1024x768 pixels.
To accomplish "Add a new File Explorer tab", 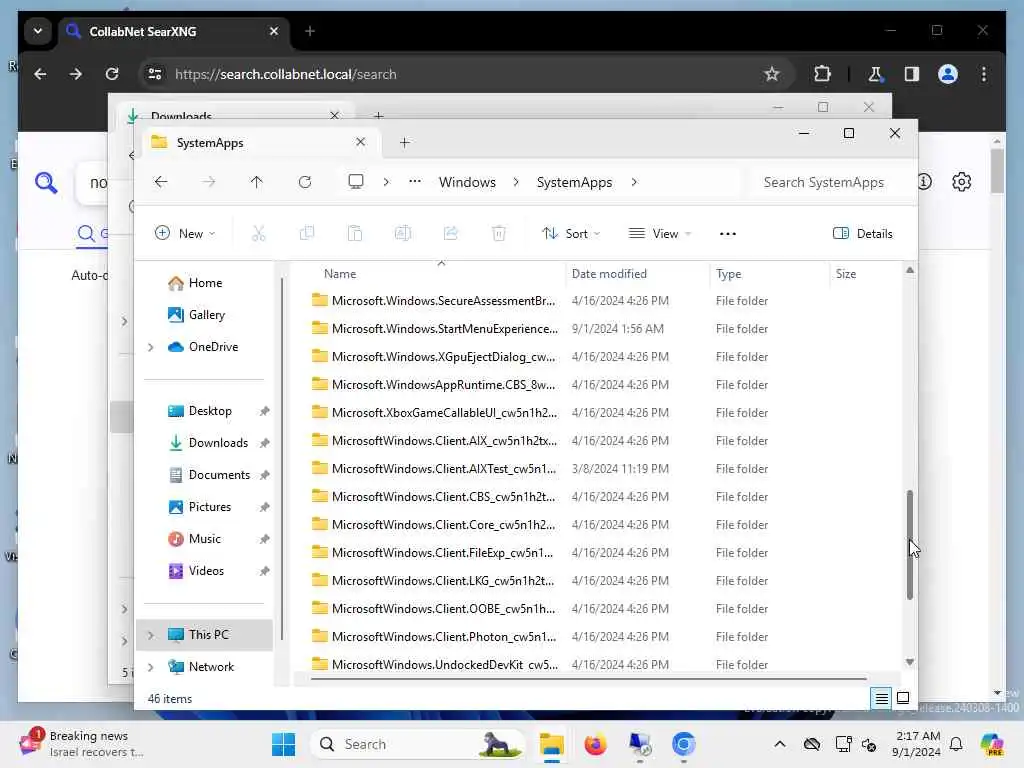I will (x=404, y=142).
